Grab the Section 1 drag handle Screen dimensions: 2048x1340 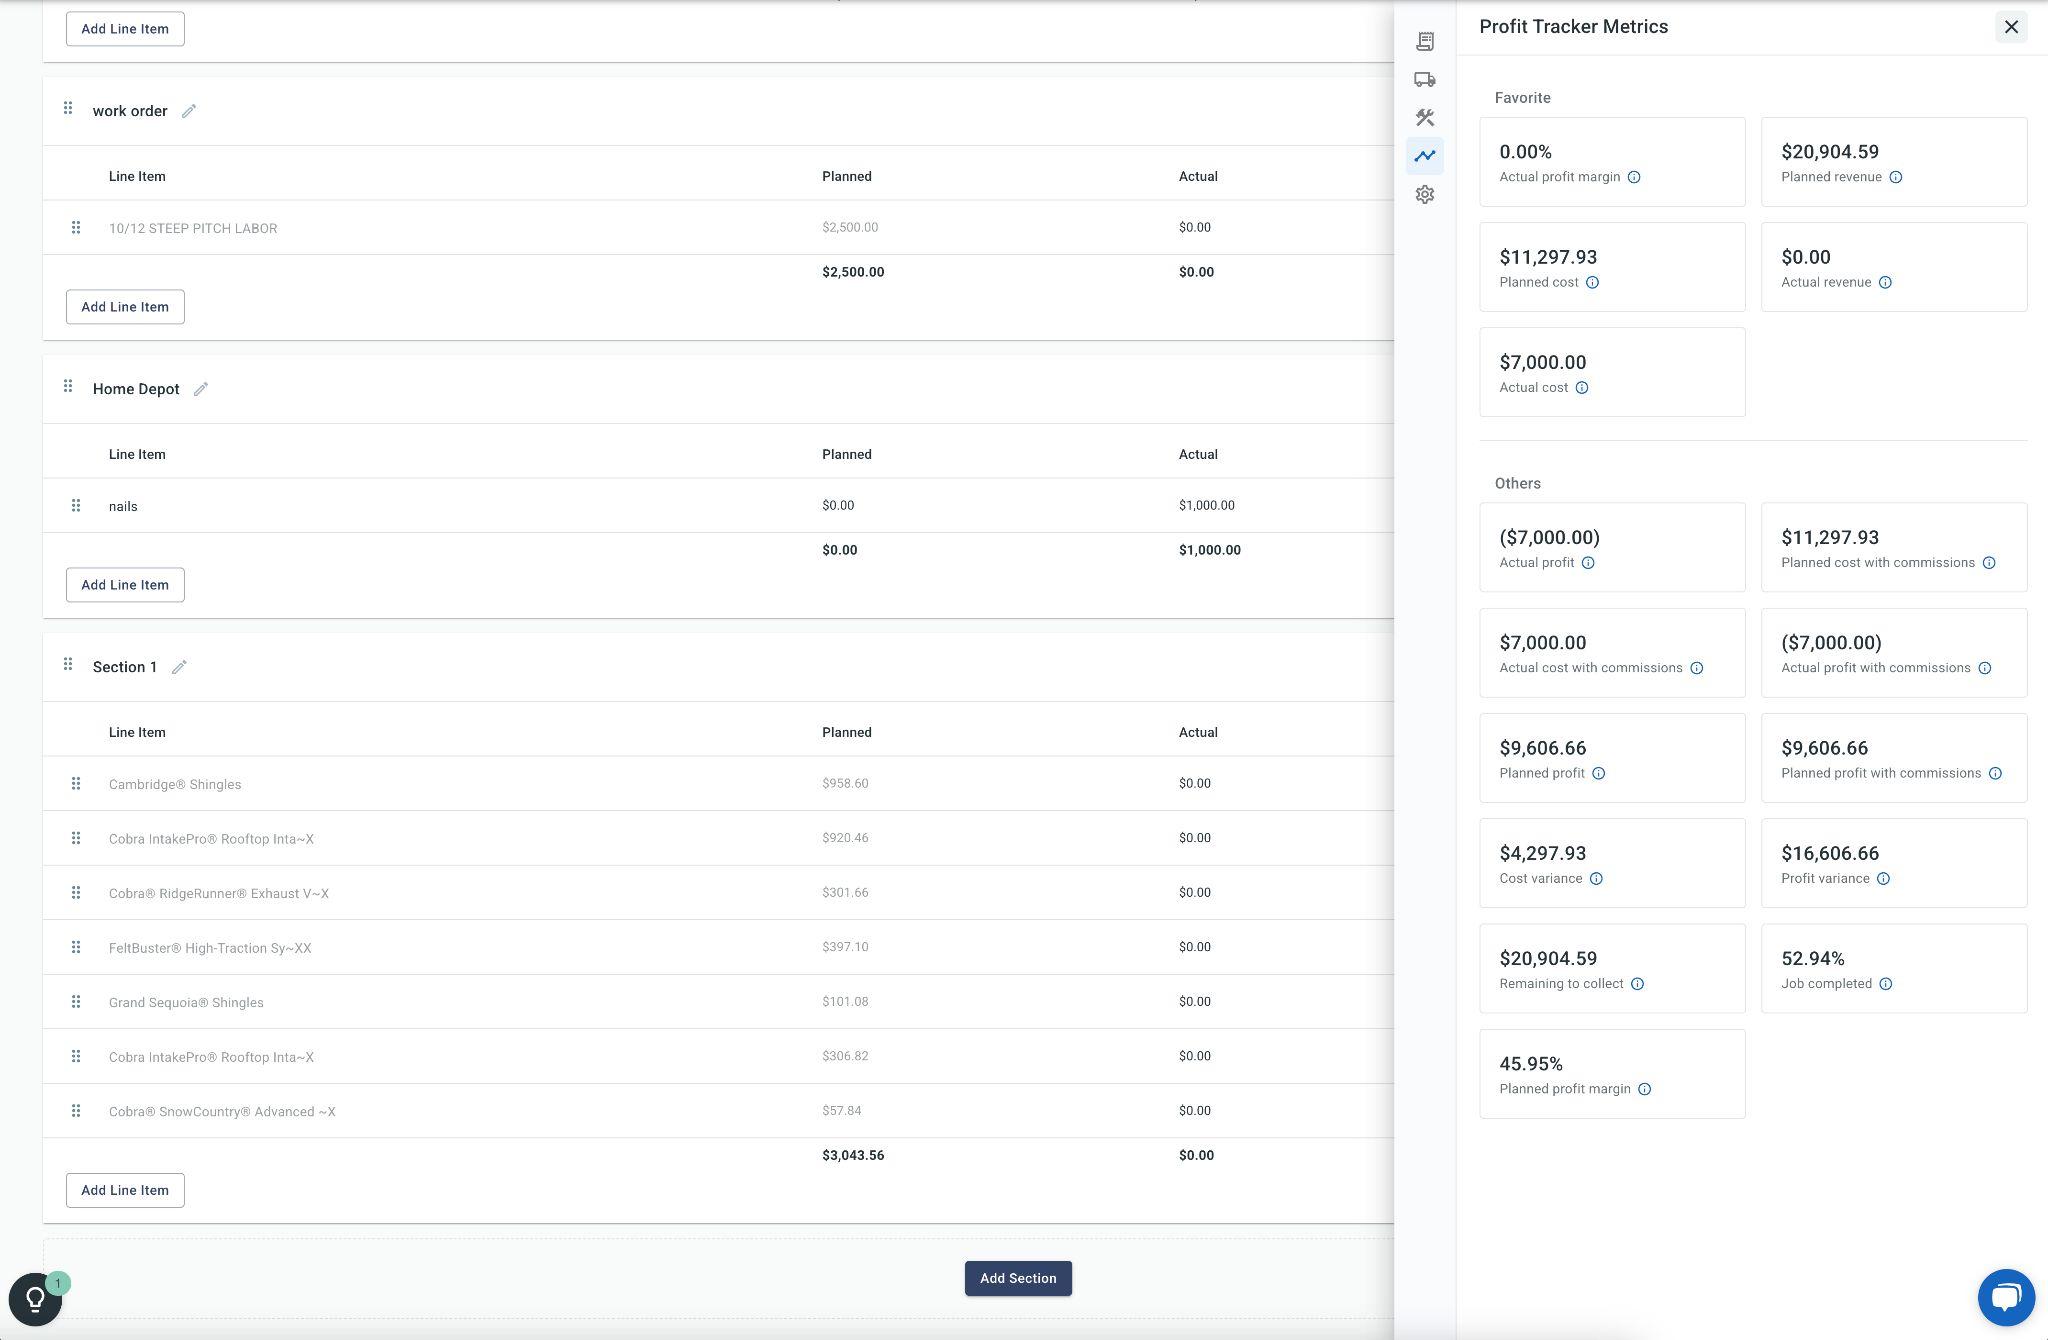click(68, 665)
